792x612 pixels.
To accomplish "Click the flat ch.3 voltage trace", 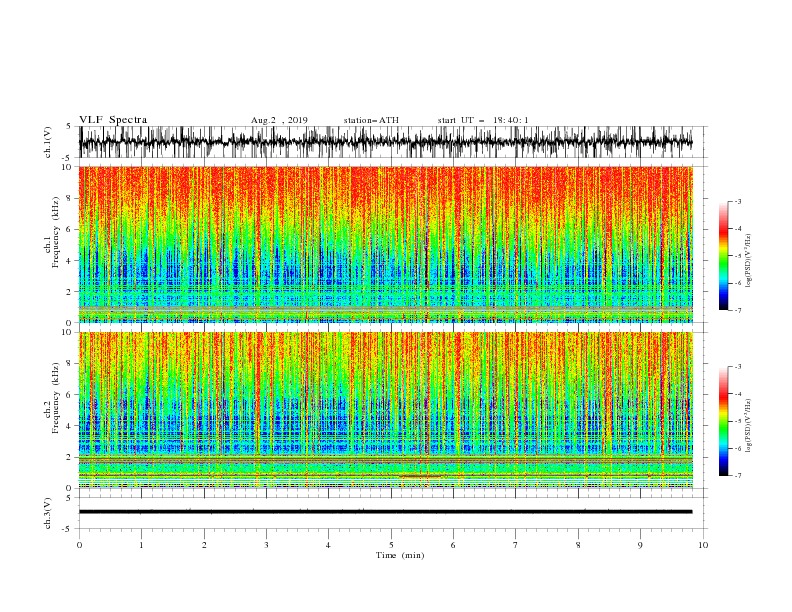I will [385, 512].
